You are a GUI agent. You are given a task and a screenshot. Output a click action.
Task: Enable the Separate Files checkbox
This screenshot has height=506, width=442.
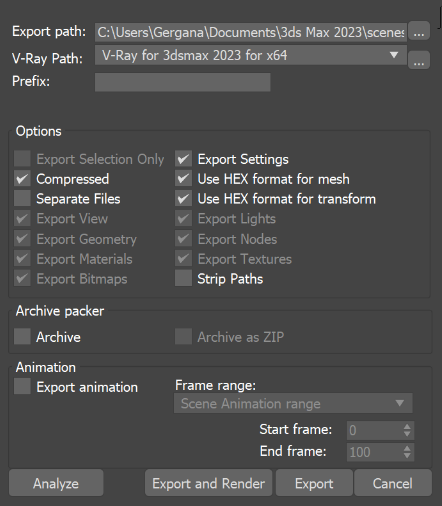point(22,199)
